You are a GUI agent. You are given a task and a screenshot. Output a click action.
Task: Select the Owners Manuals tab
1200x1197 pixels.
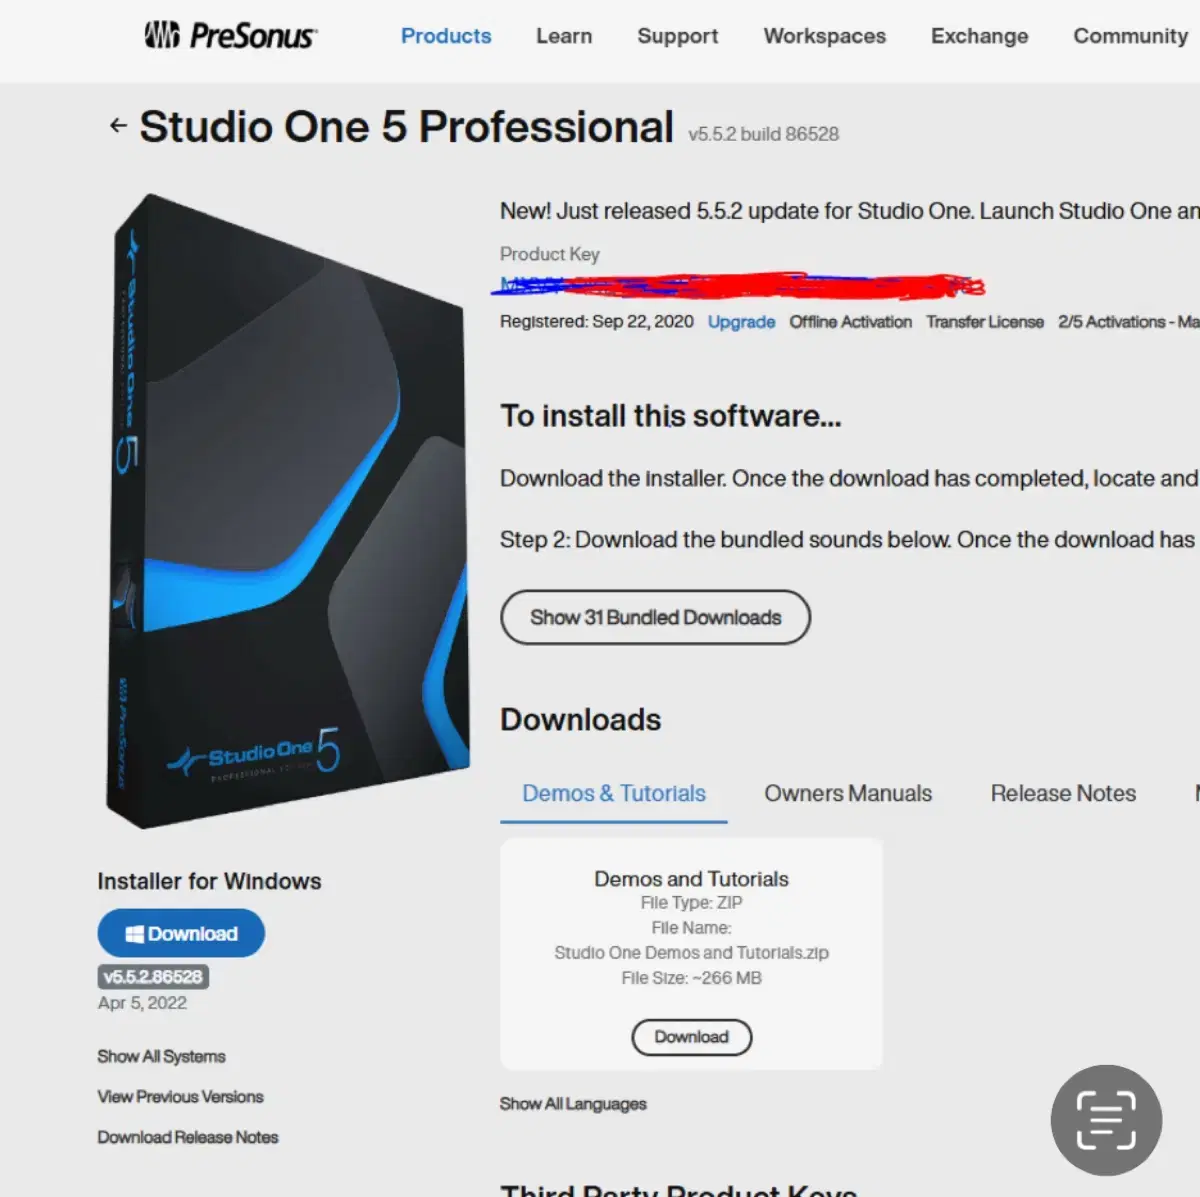(848, 793)
